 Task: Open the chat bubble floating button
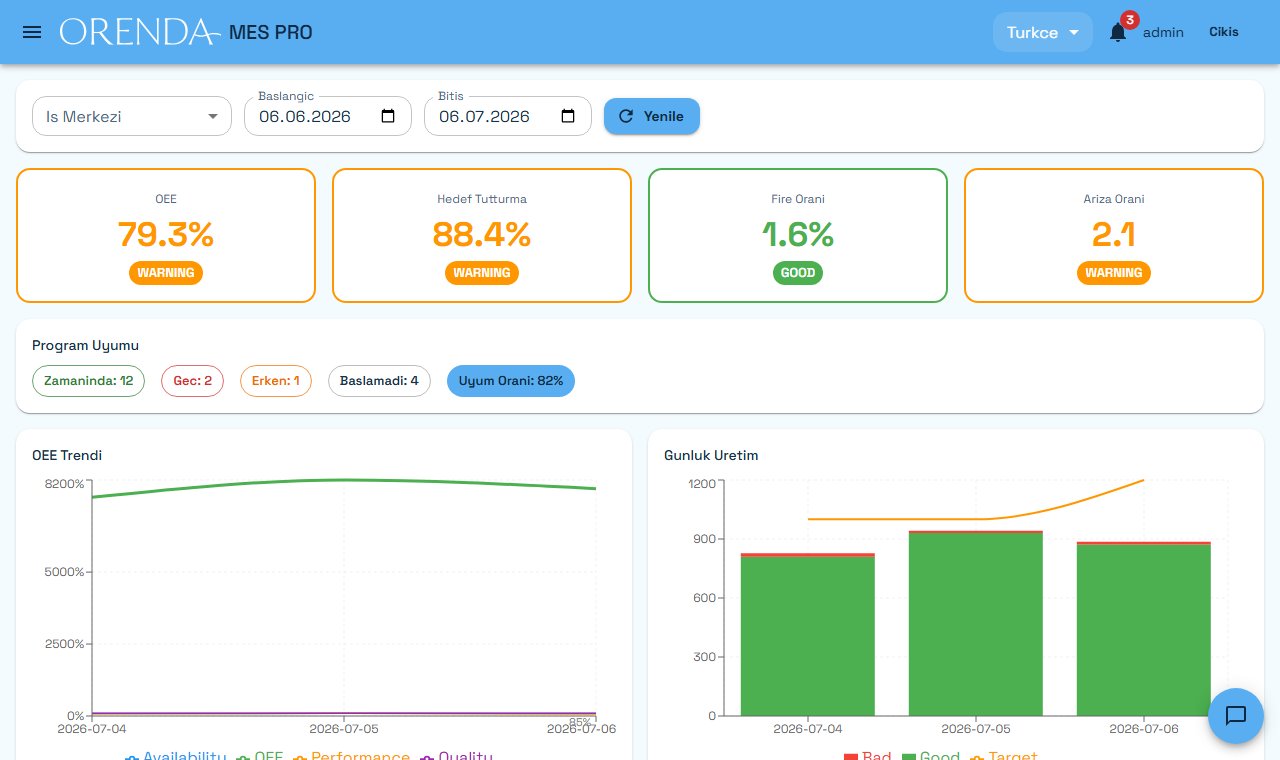tap(1236, 715)
